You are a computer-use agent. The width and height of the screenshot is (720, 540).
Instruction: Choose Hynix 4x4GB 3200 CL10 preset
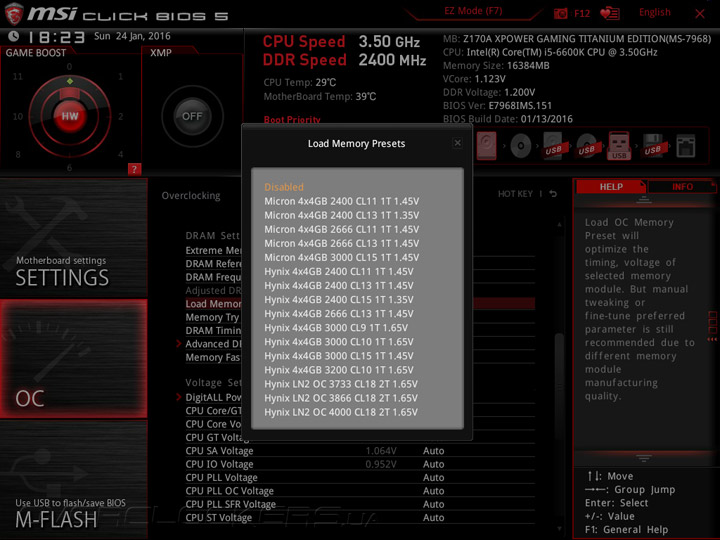(x=339, y=370)
